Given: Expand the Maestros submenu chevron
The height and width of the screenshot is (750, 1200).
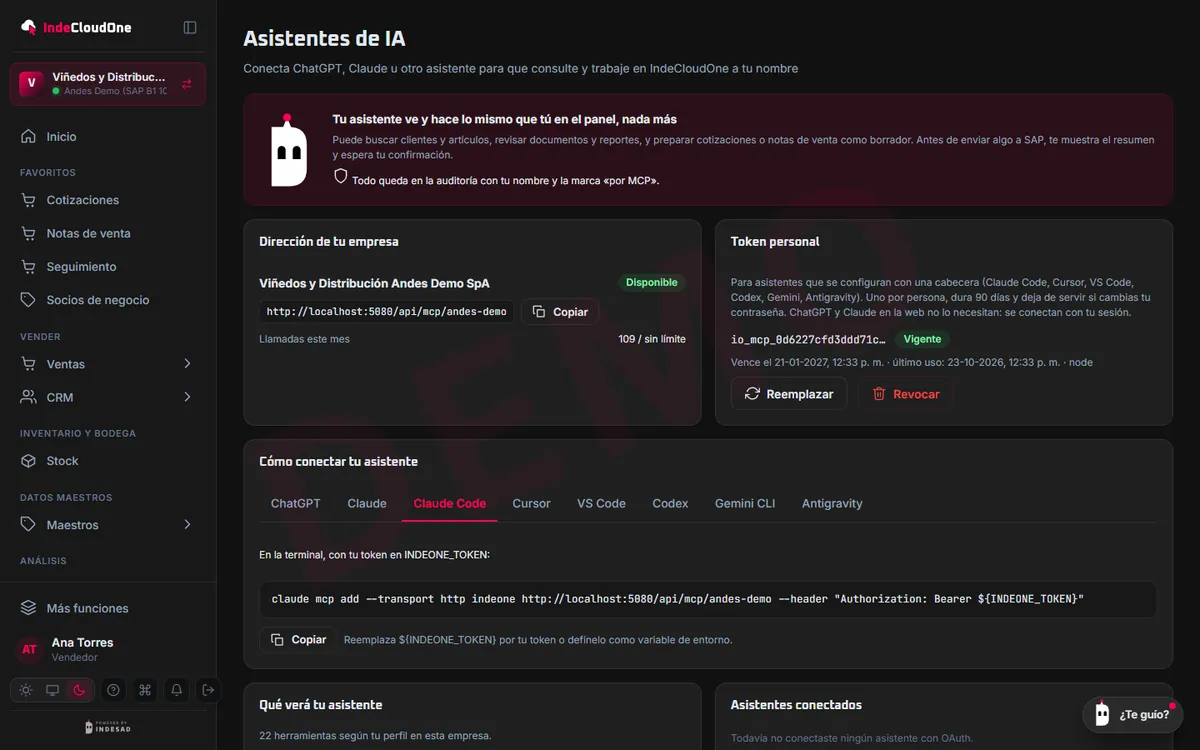Looking at the screenshot, I should [187, 525].
